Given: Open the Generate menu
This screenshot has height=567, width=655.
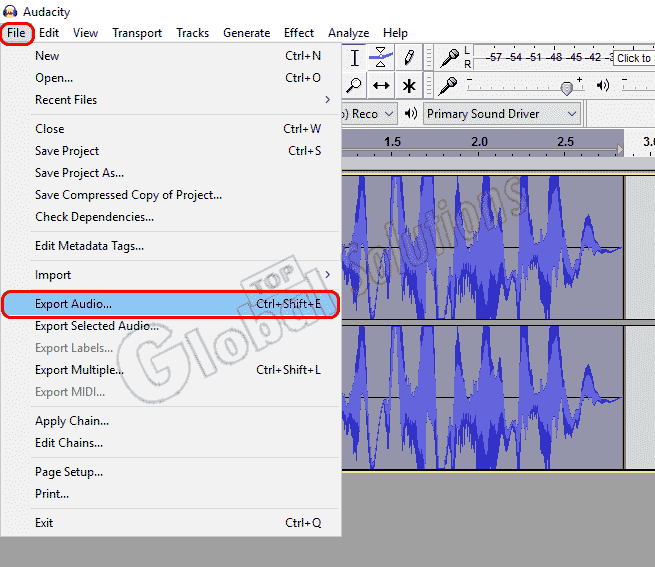Looking at the screenshot, I should click(246, 33).
